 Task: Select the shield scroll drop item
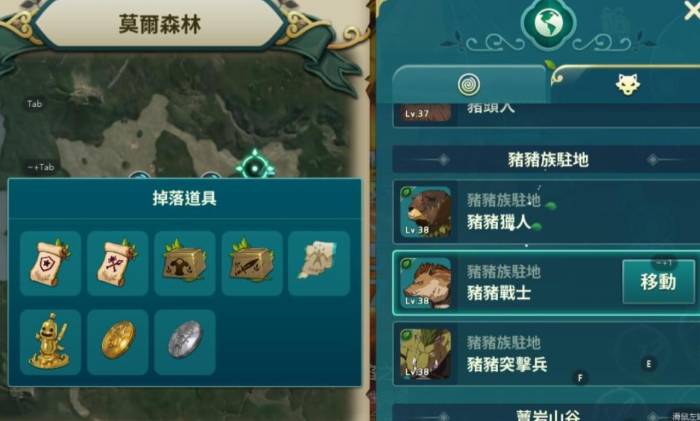[50, 263]
